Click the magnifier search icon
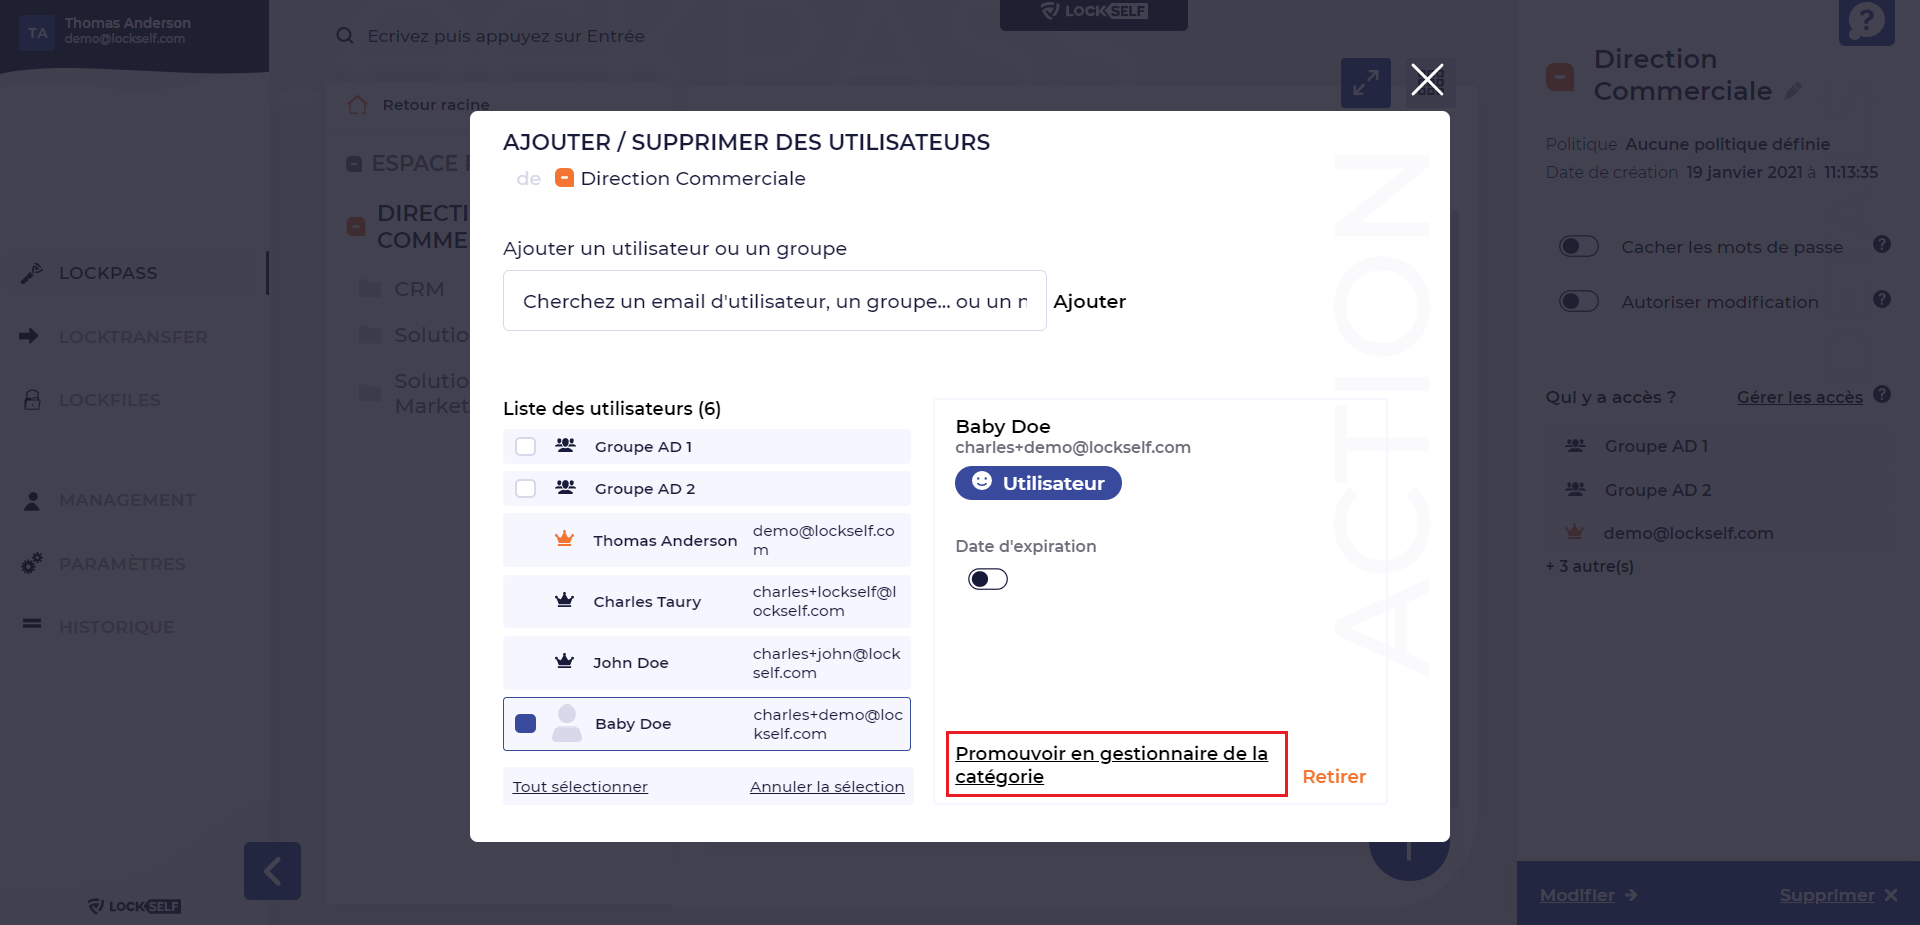Image resolution: width=1920 pixels, height=925 pixels. pyautogui.click(x=345, y=36)
